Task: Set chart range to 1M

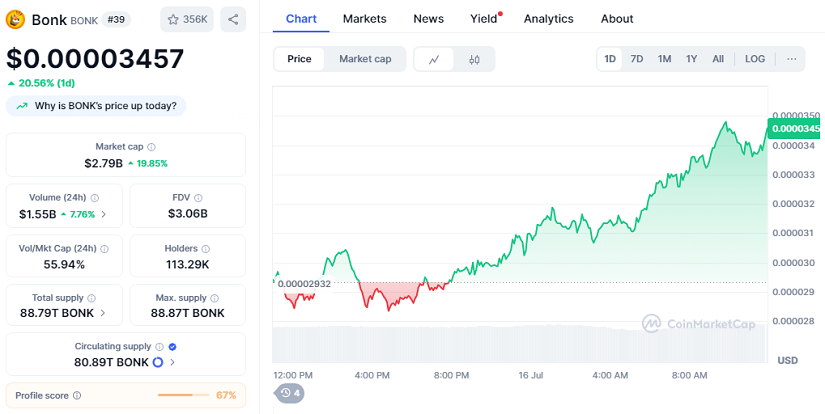Action: pyautogui.click(x=664, y=59)
